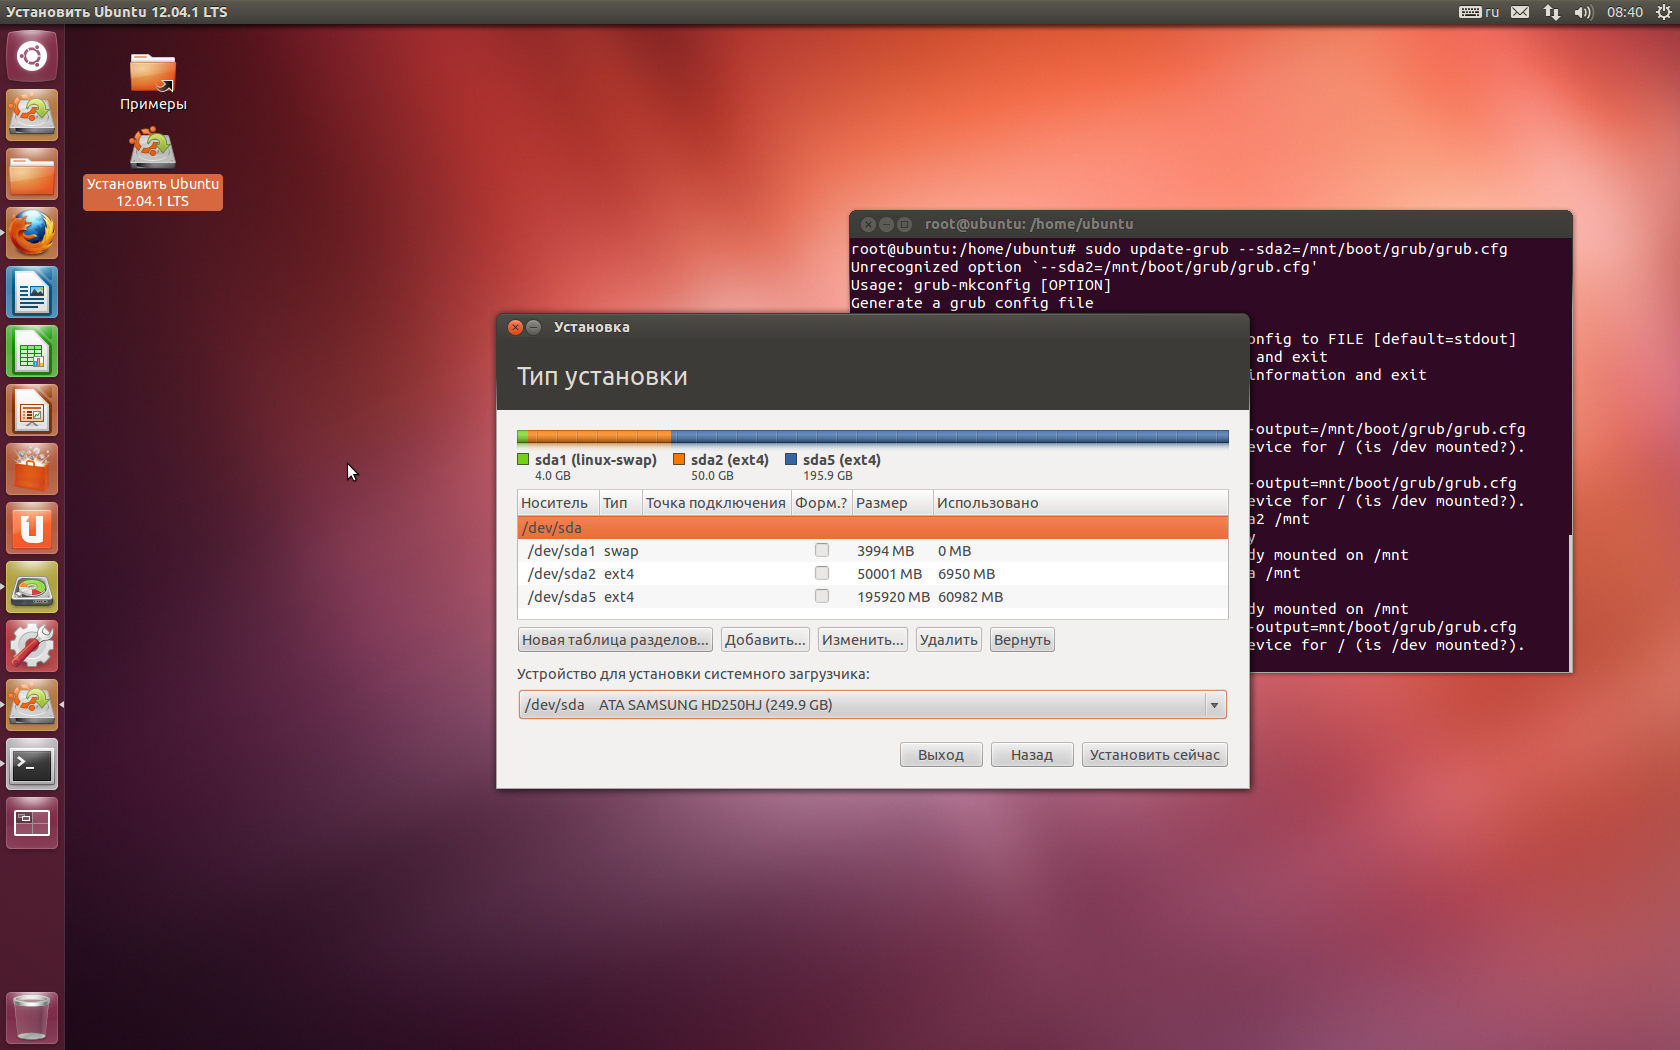Open Ubuntu Software Center from launcher
Image resolution: width=1680 pixels, height=1050 pixels.
(x=32, y=470)
